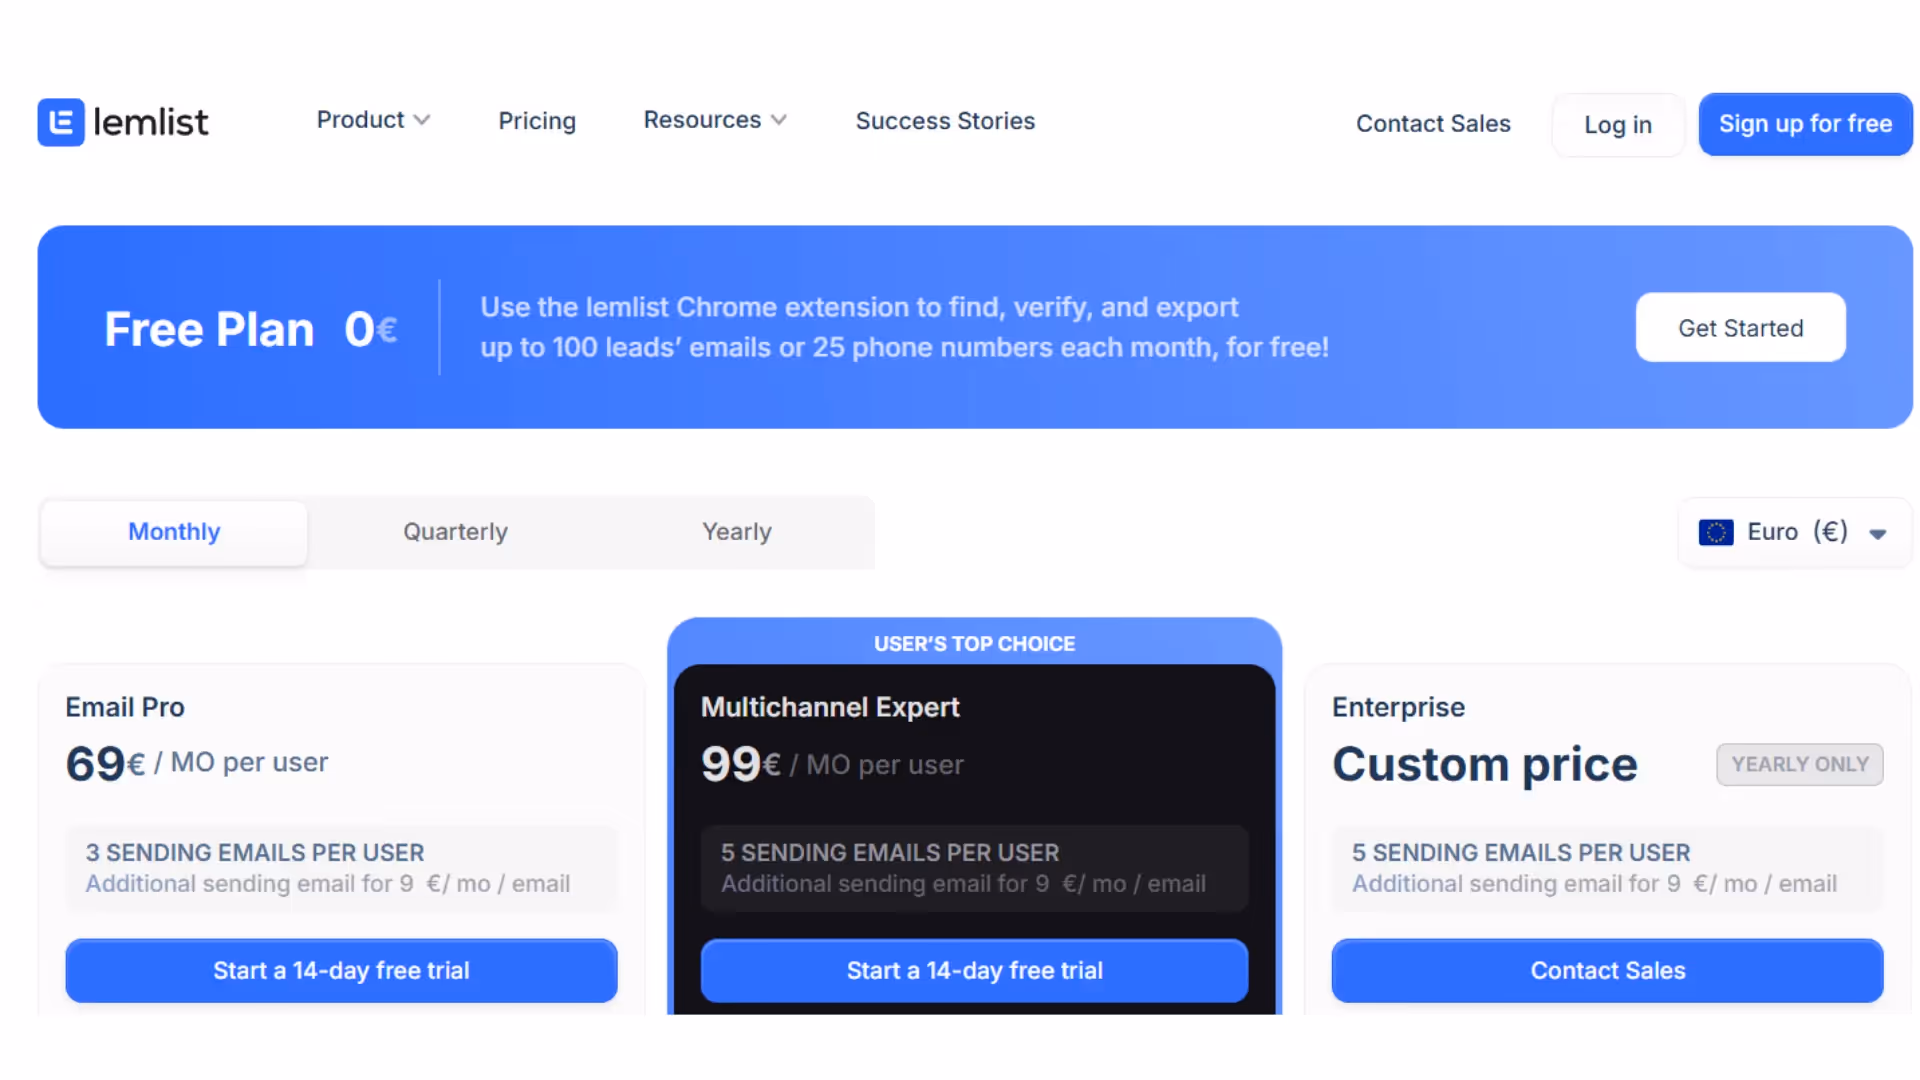Click the Contact Sales header link
Viewport: 1920px width, 1080px height.
1433,124
